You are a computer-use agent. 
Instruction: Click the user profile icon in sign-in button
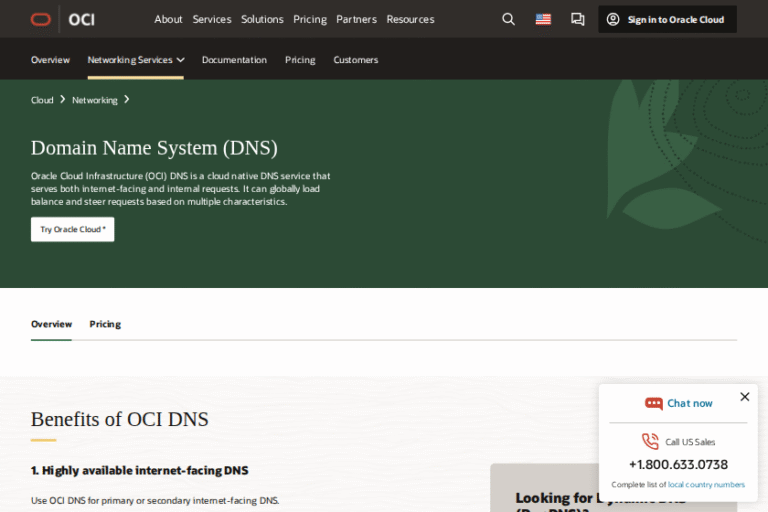pos(613,19)
